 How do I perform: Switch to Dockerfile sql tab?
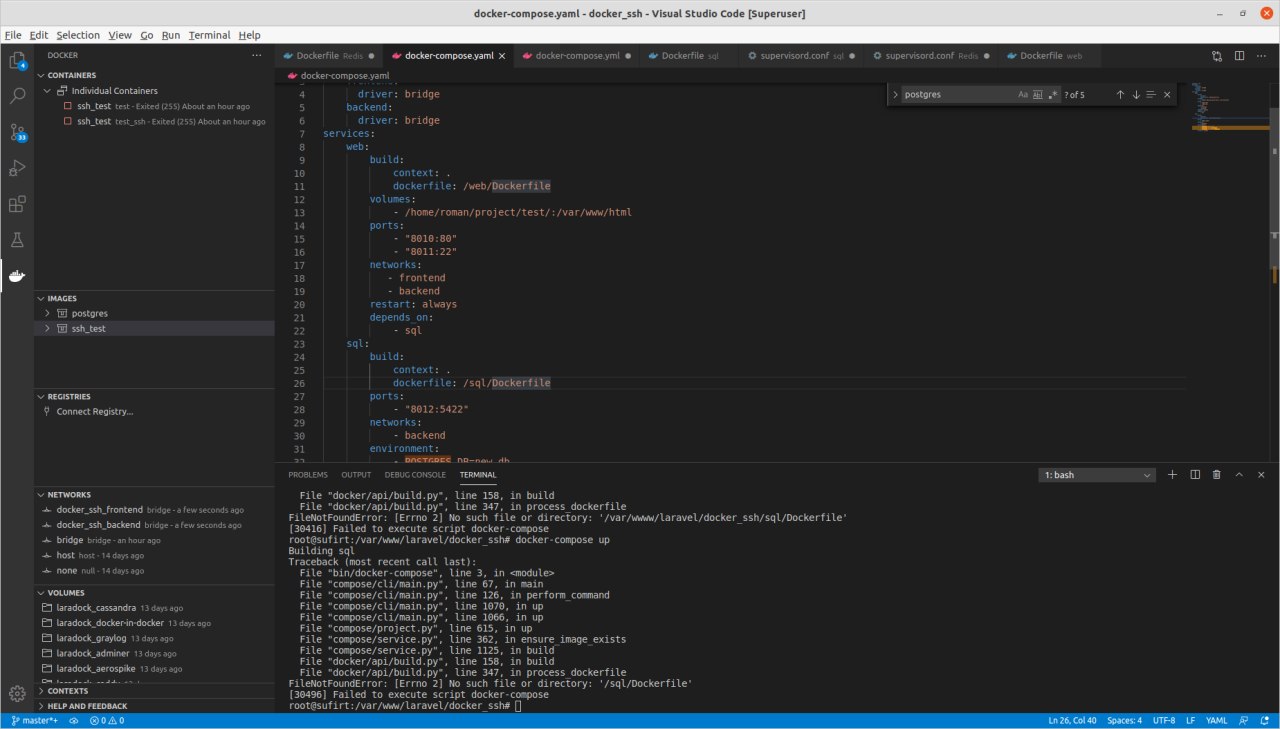click(x=690, y=56)
